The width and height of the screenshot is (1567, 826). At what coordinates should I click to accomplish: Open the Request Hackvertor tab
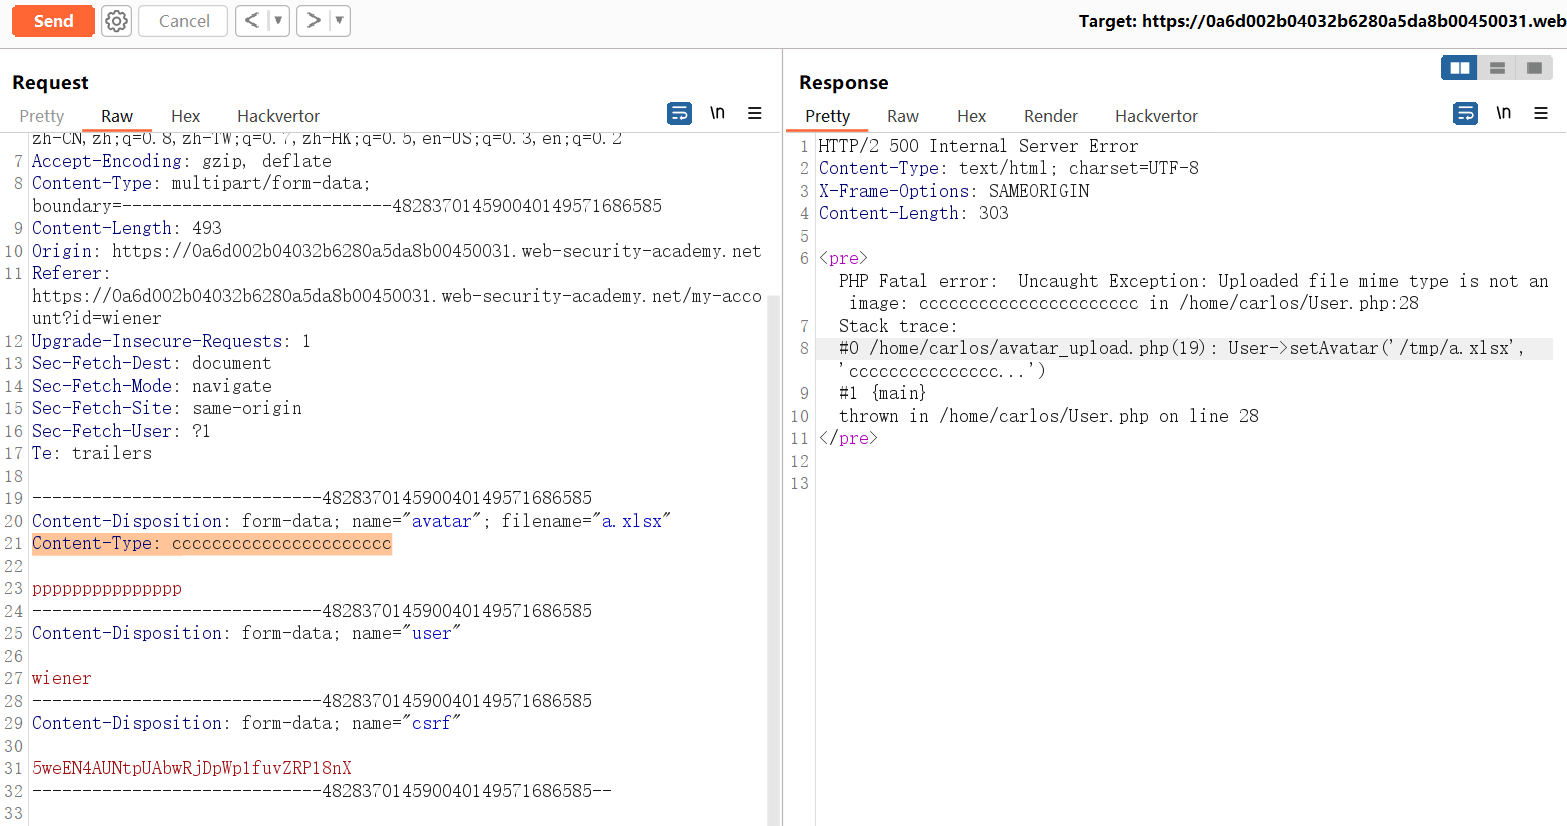tap(278, 116)
